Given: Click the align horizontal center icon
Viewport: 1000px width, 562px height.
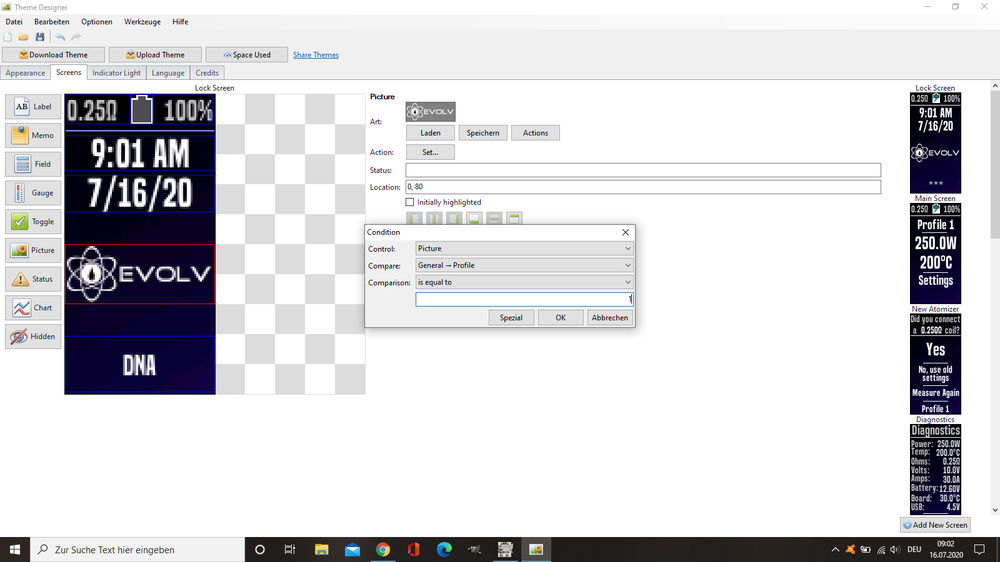Looking at the screenshot, I should click(434, 218).
